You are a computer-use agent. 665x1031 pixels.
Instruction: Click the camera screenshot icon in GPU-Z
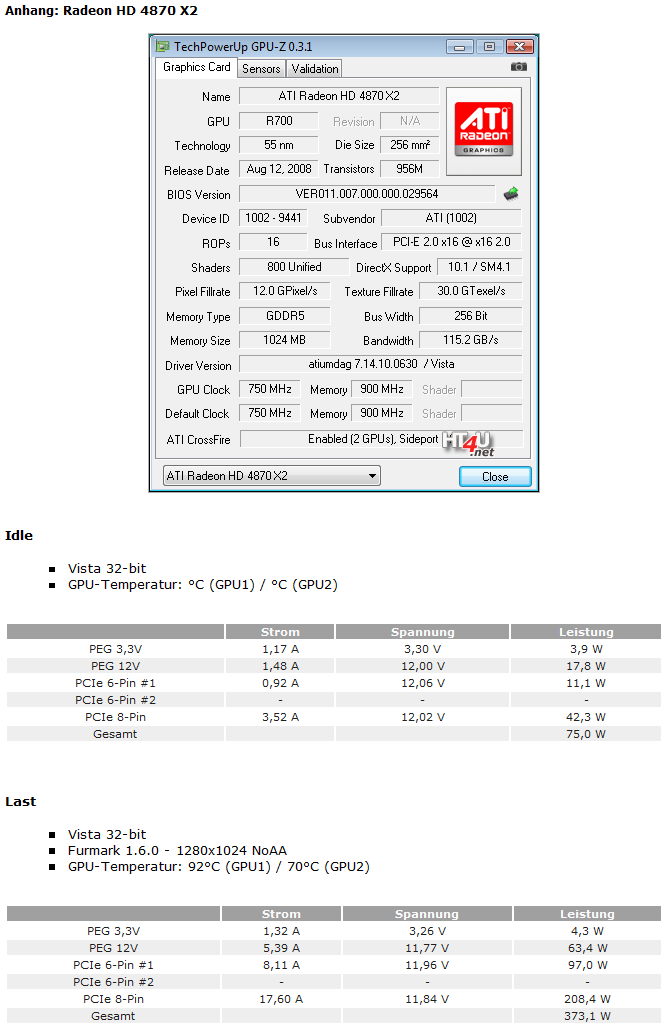coord(518,67)
